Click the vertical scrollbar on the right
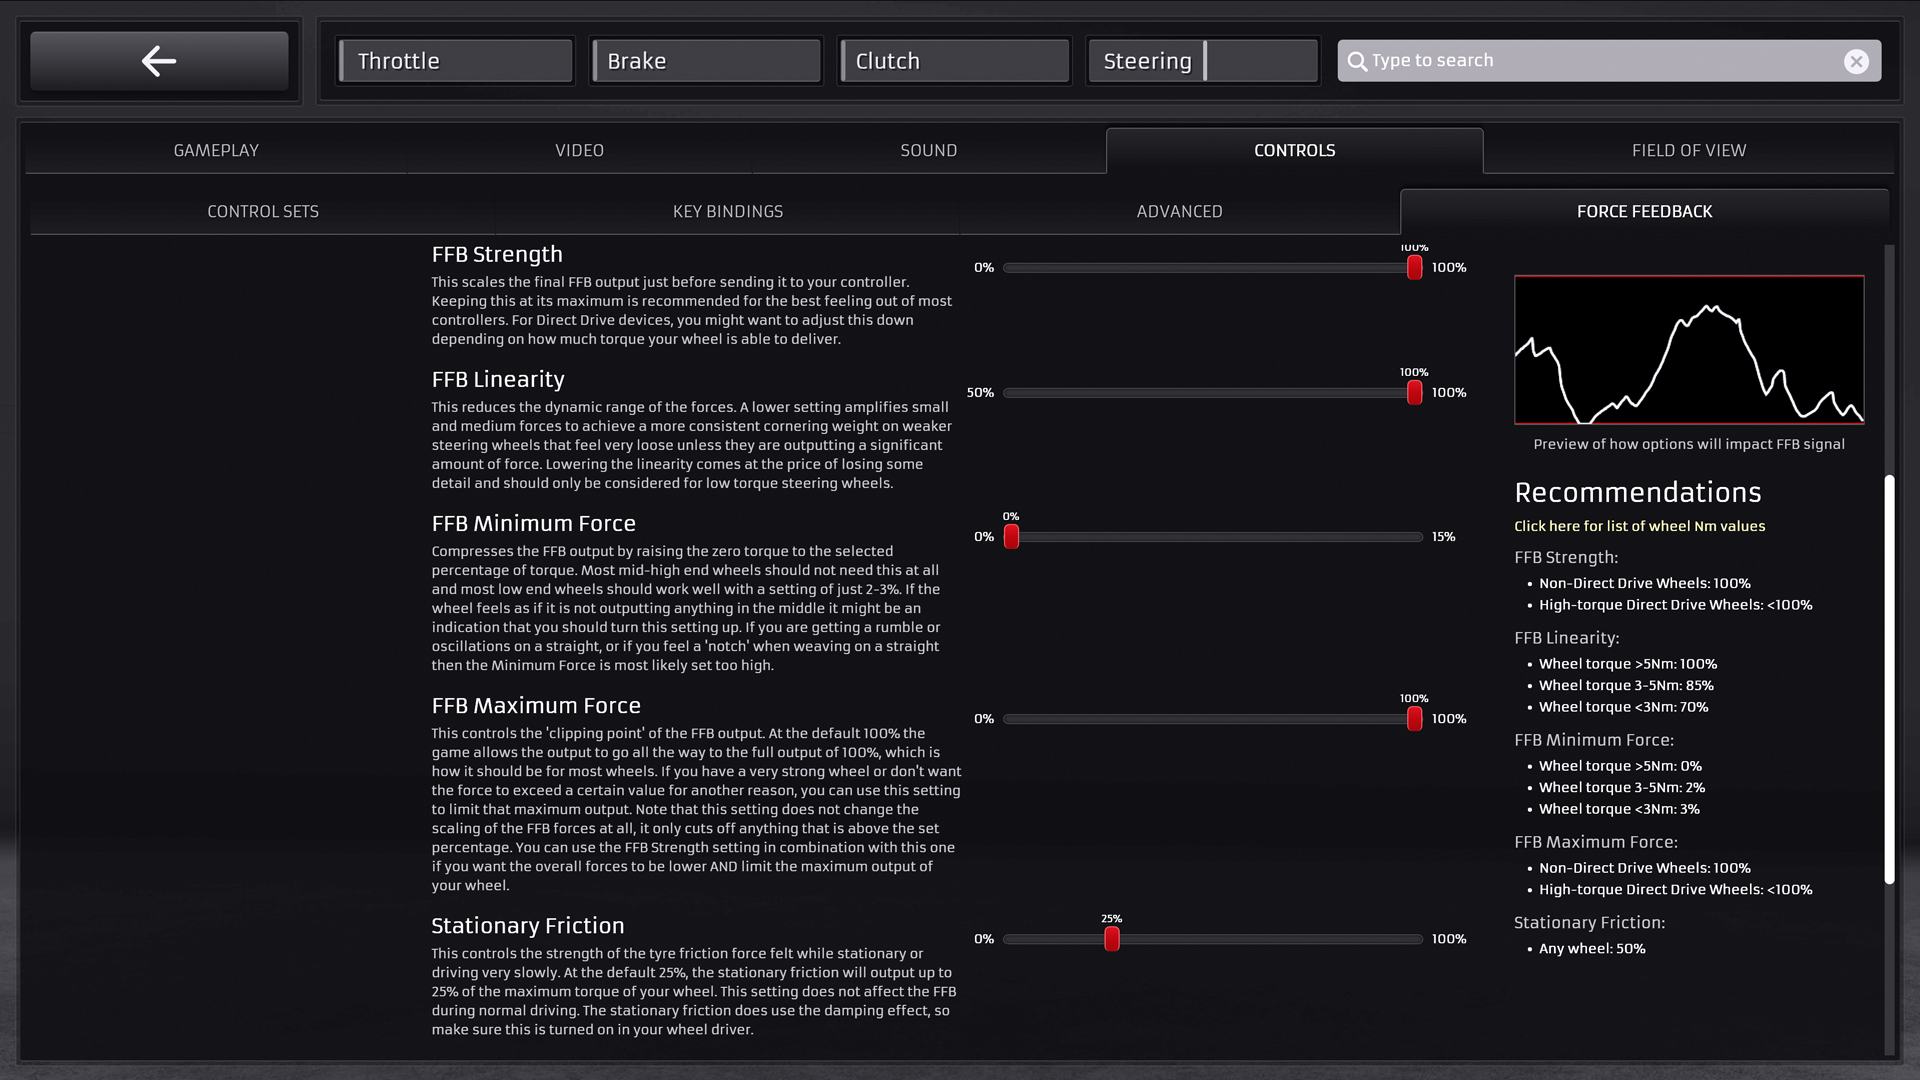The image size is (1920, 1080). (x=1889, y=680)
